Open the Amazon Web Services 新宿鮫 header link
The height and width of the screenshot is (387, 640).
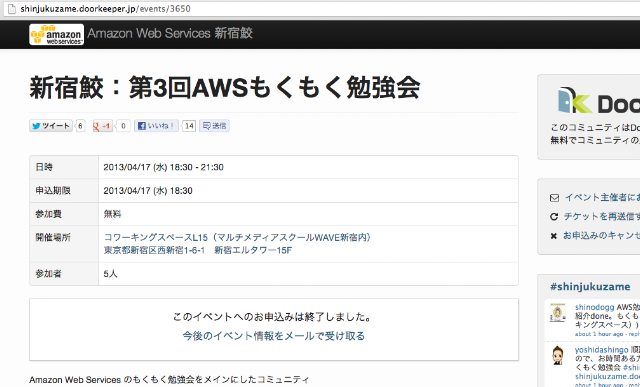pyautogui.click(x=170, y=33)
